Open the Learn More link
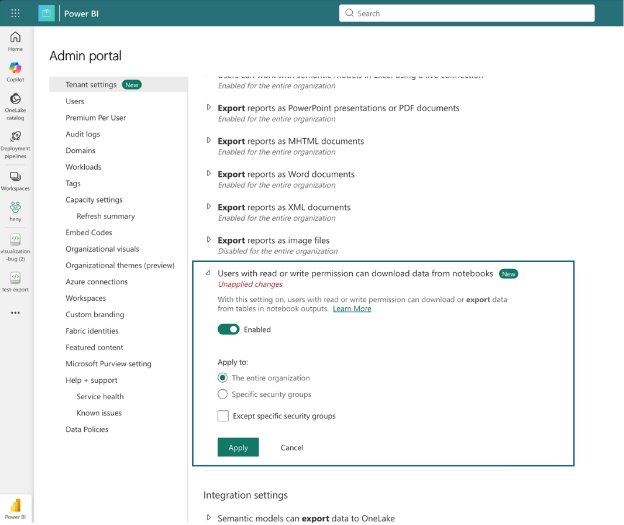Image resolution: width=624 pixels, height=525 pixels. point(352,308)
